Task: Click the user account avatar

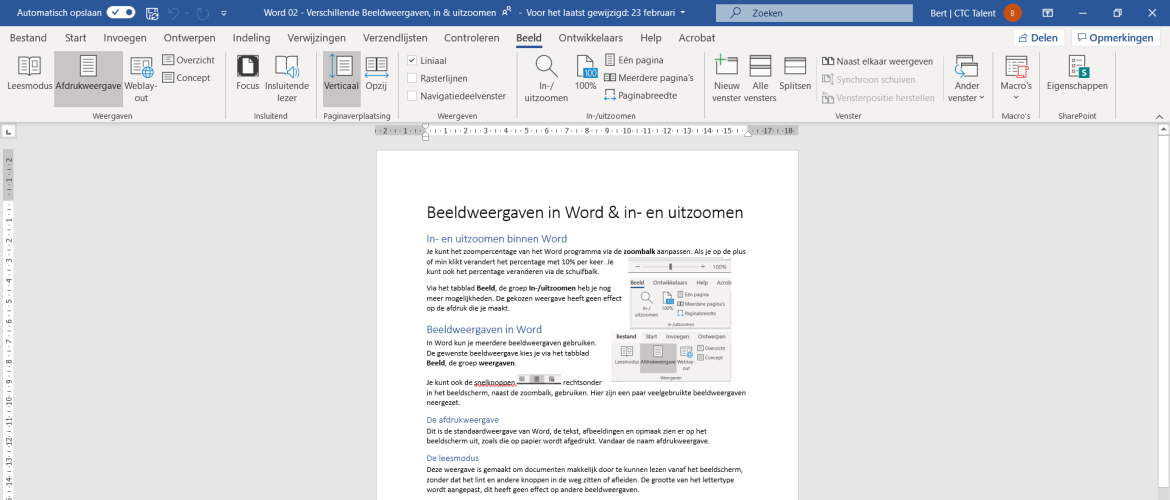Action: [x=1013, y=13]
